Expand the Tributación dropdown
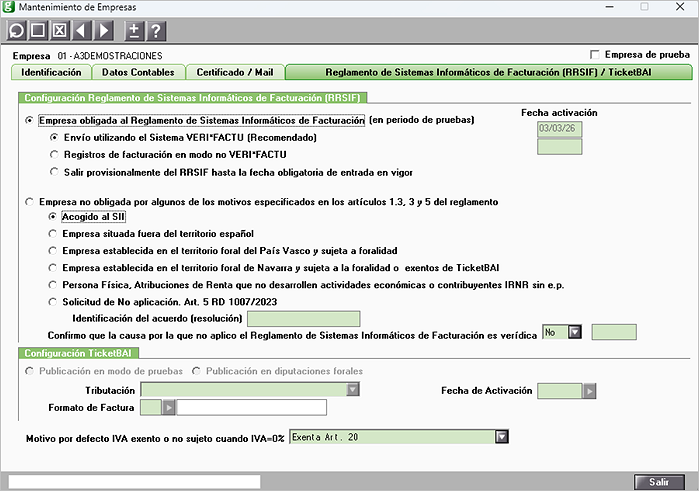 point(353,390)
